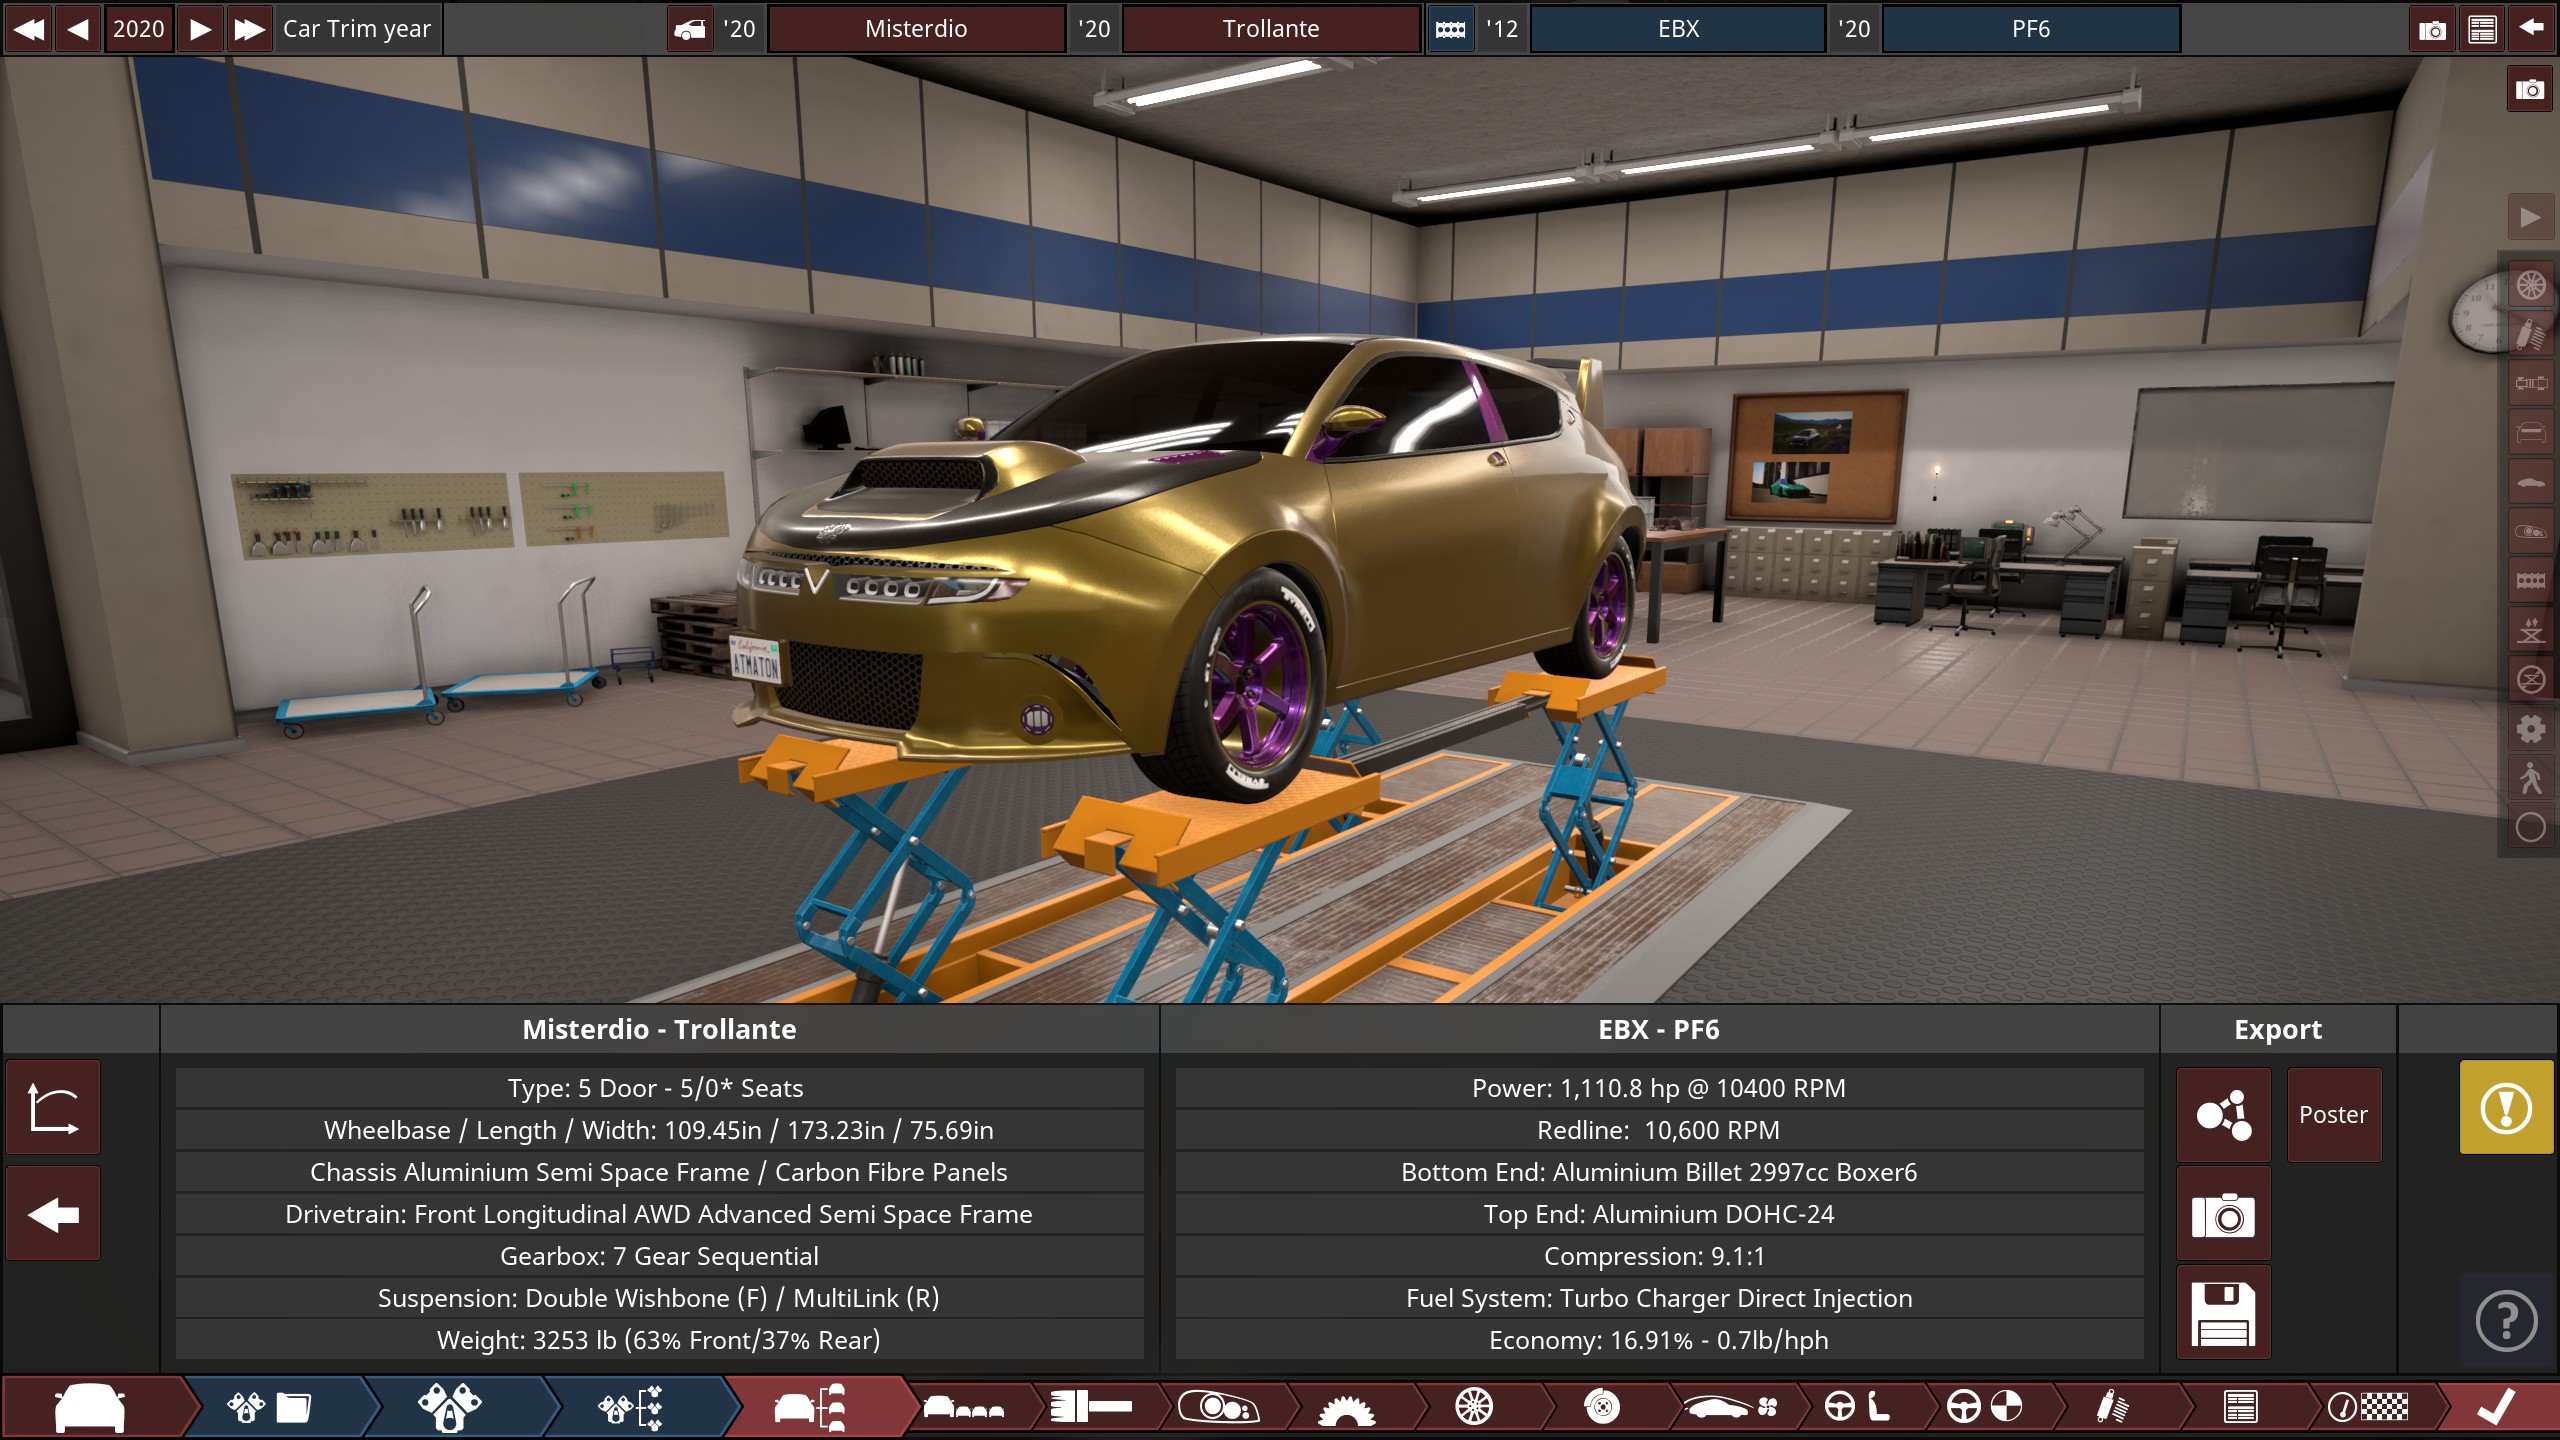Viewport: 2560px width, 1440px height.
Task: Open the aerodynamics and cooling tab
Action: click(1730, 1408)
